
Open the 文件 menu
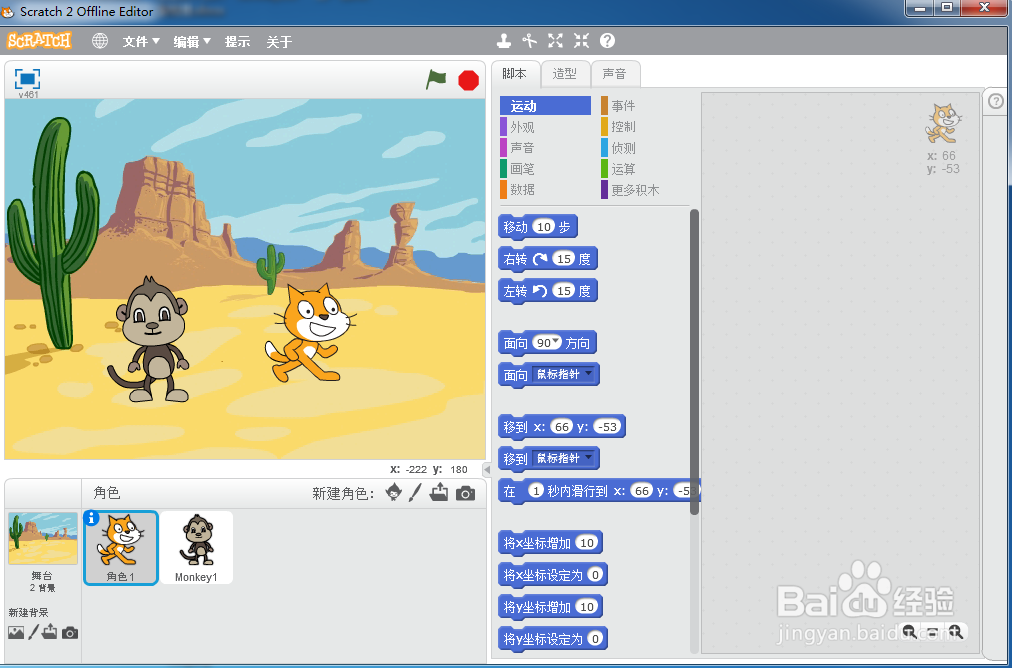click(x=141, y=42)
